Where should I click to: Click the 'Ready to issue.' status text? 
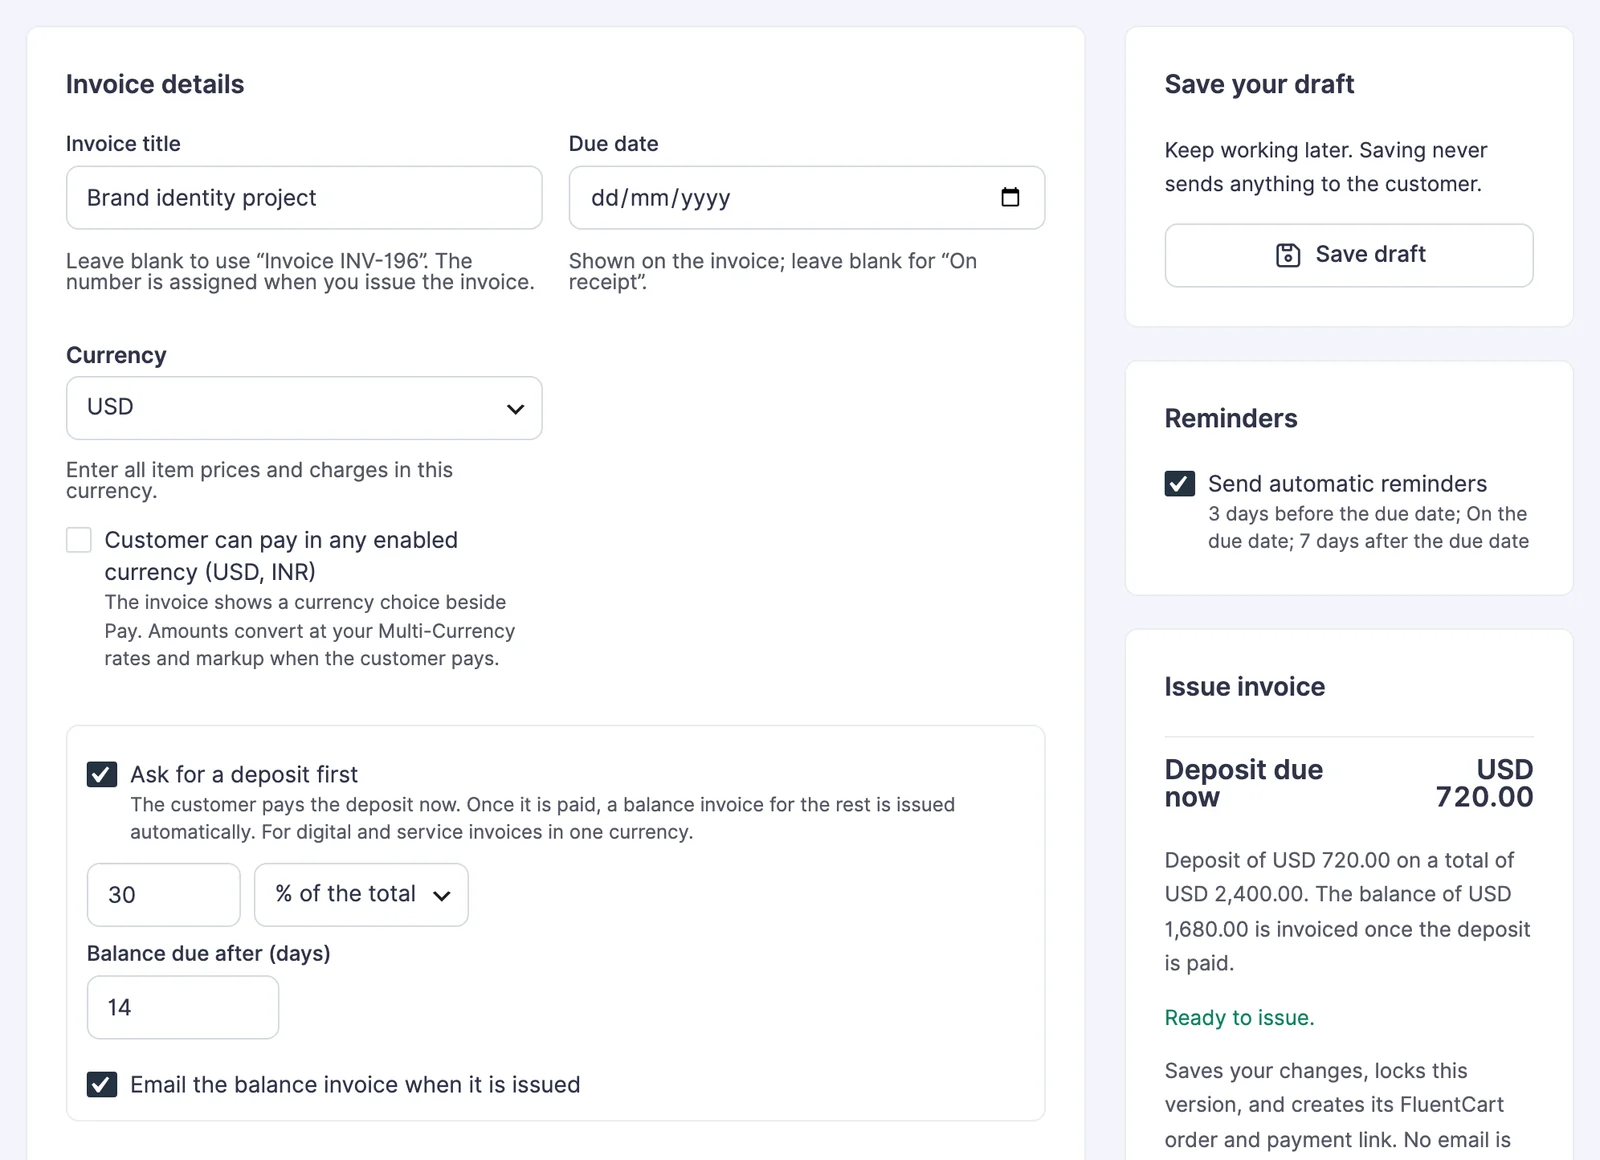[x=1239, y=1018]
